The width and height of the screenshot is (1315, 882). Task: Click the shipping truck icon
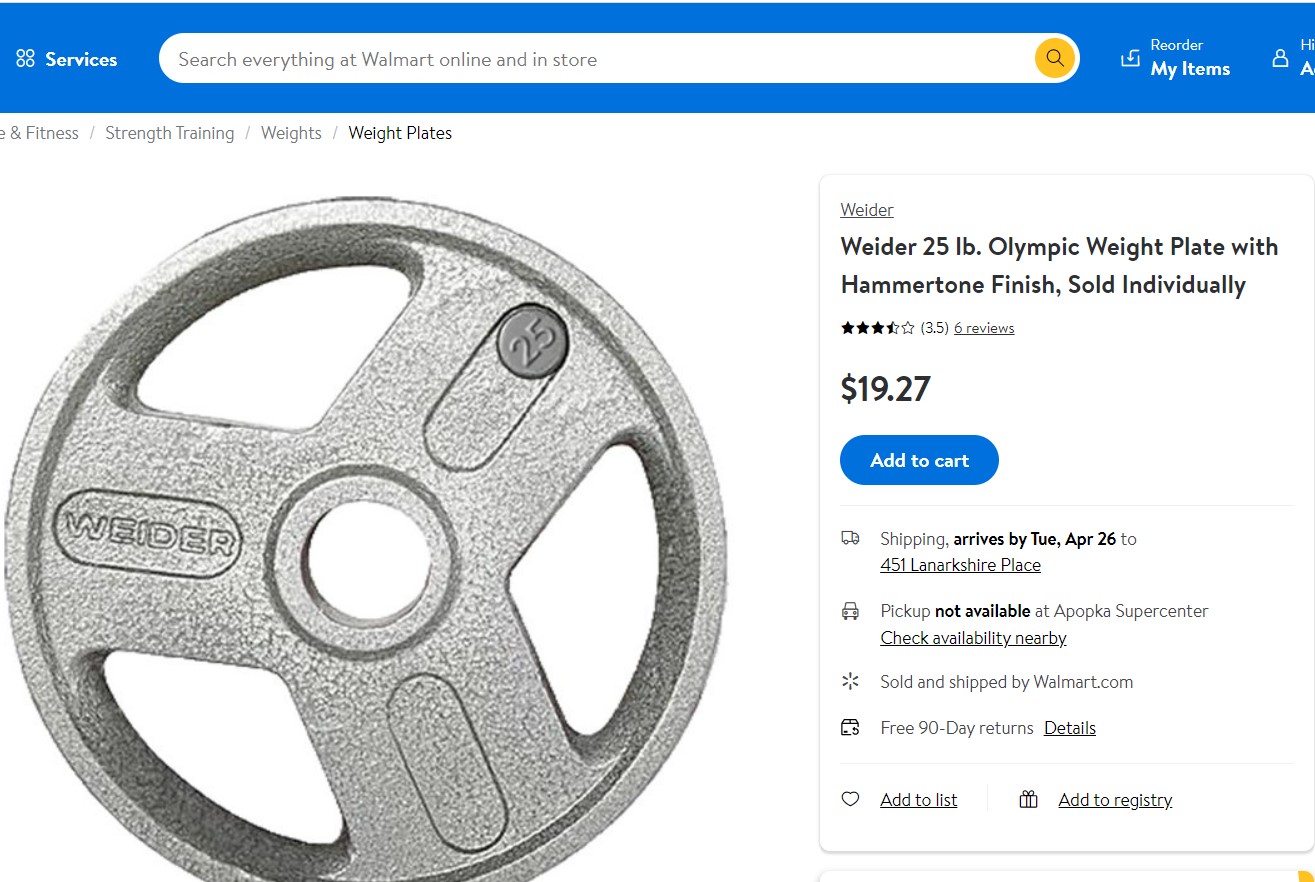point(850,538)
